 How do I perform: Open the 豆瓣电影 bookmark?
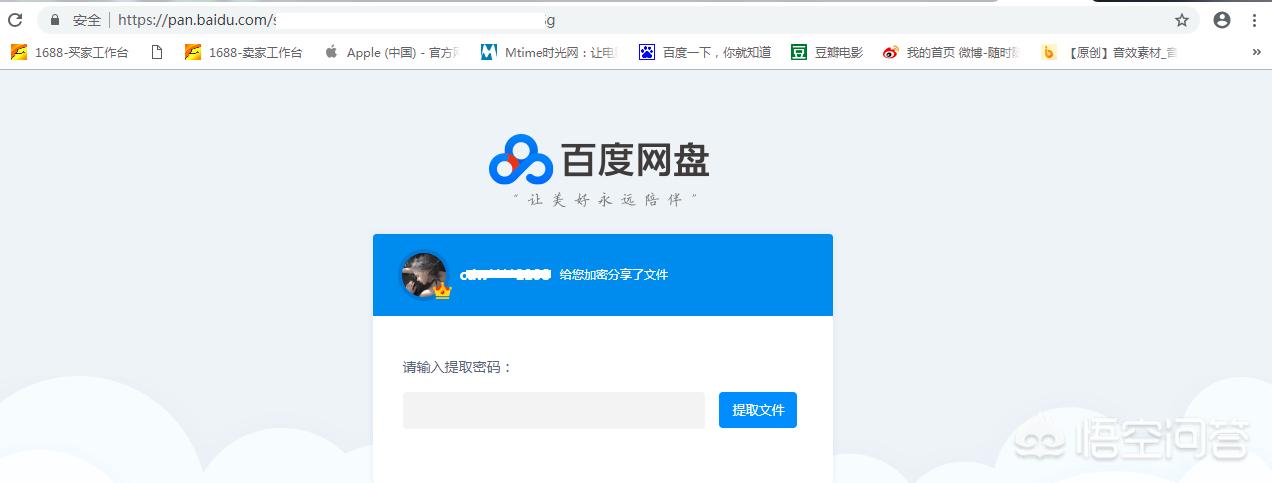click(x=826, y=52)
